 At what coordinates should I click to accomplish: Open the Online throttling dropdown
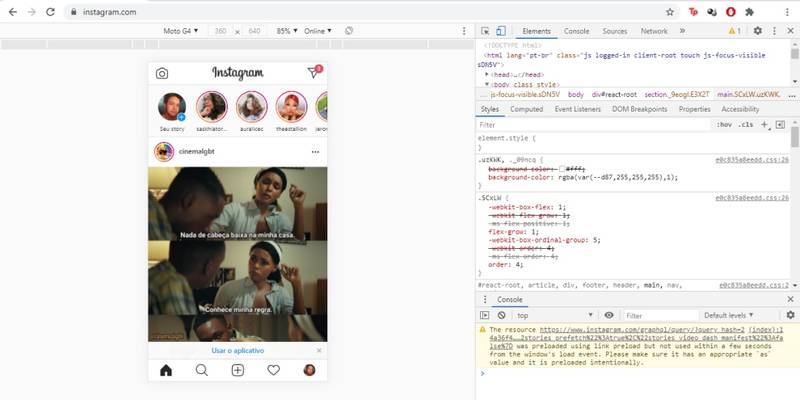coord(318,31)
